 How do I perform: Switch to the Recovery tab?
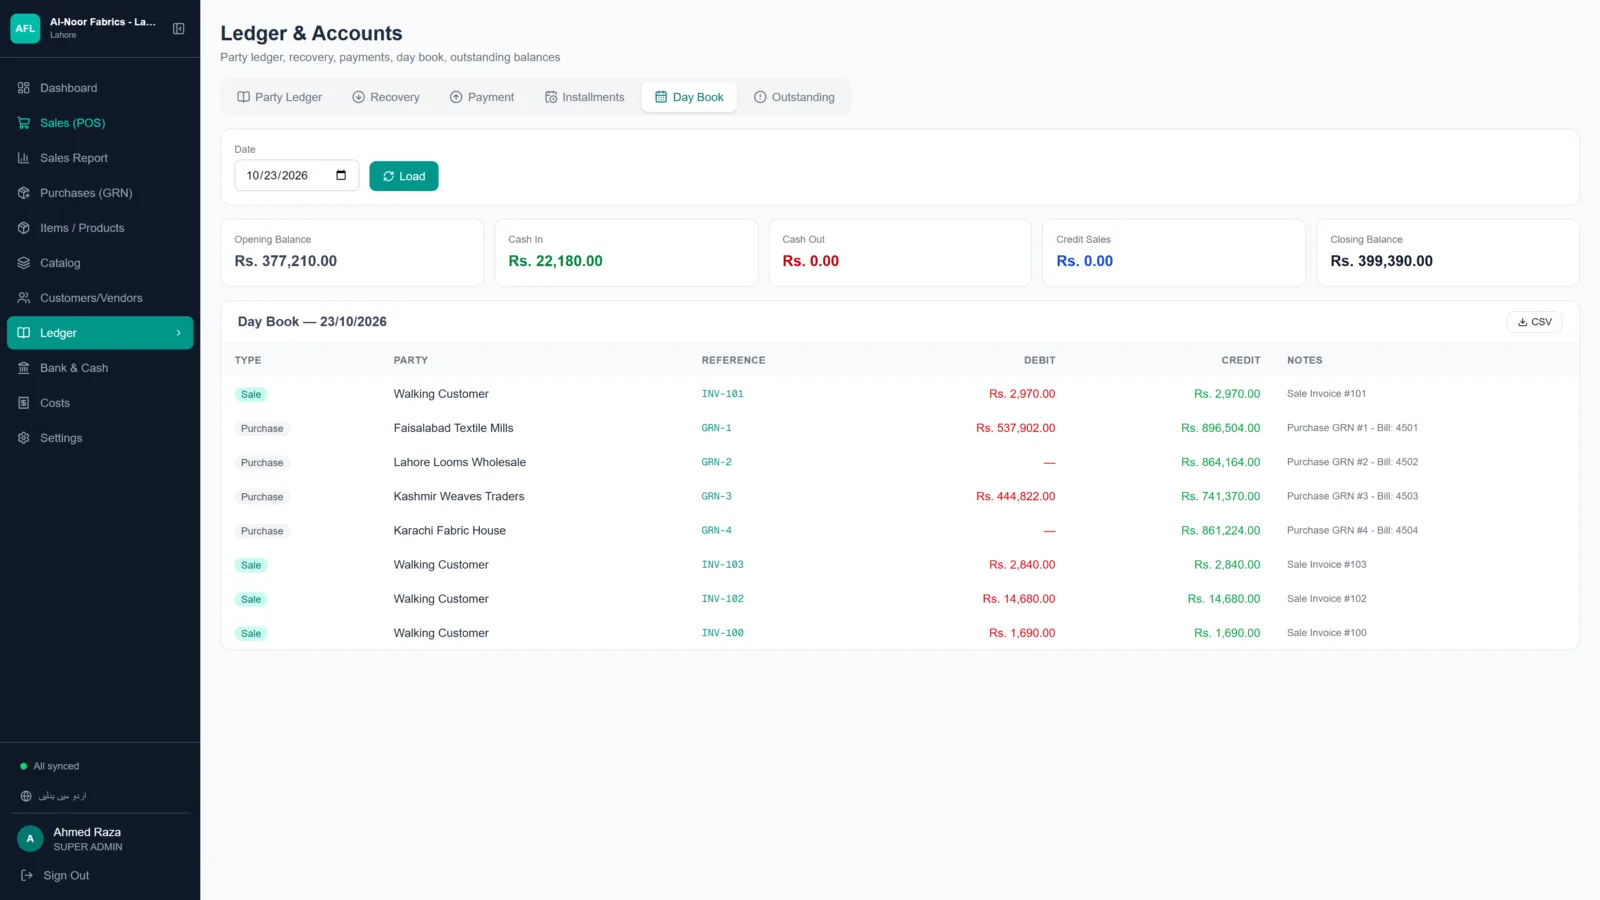click(x=386, y=97)
